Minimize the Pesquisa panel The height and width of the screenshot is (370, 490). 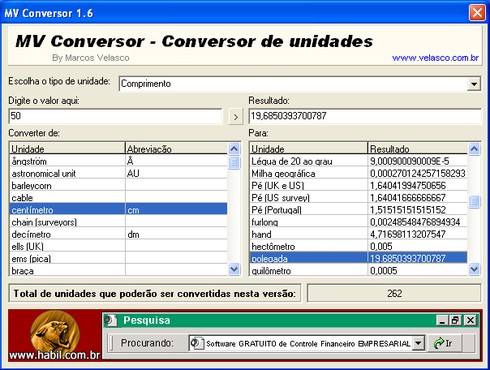[442, 321]
